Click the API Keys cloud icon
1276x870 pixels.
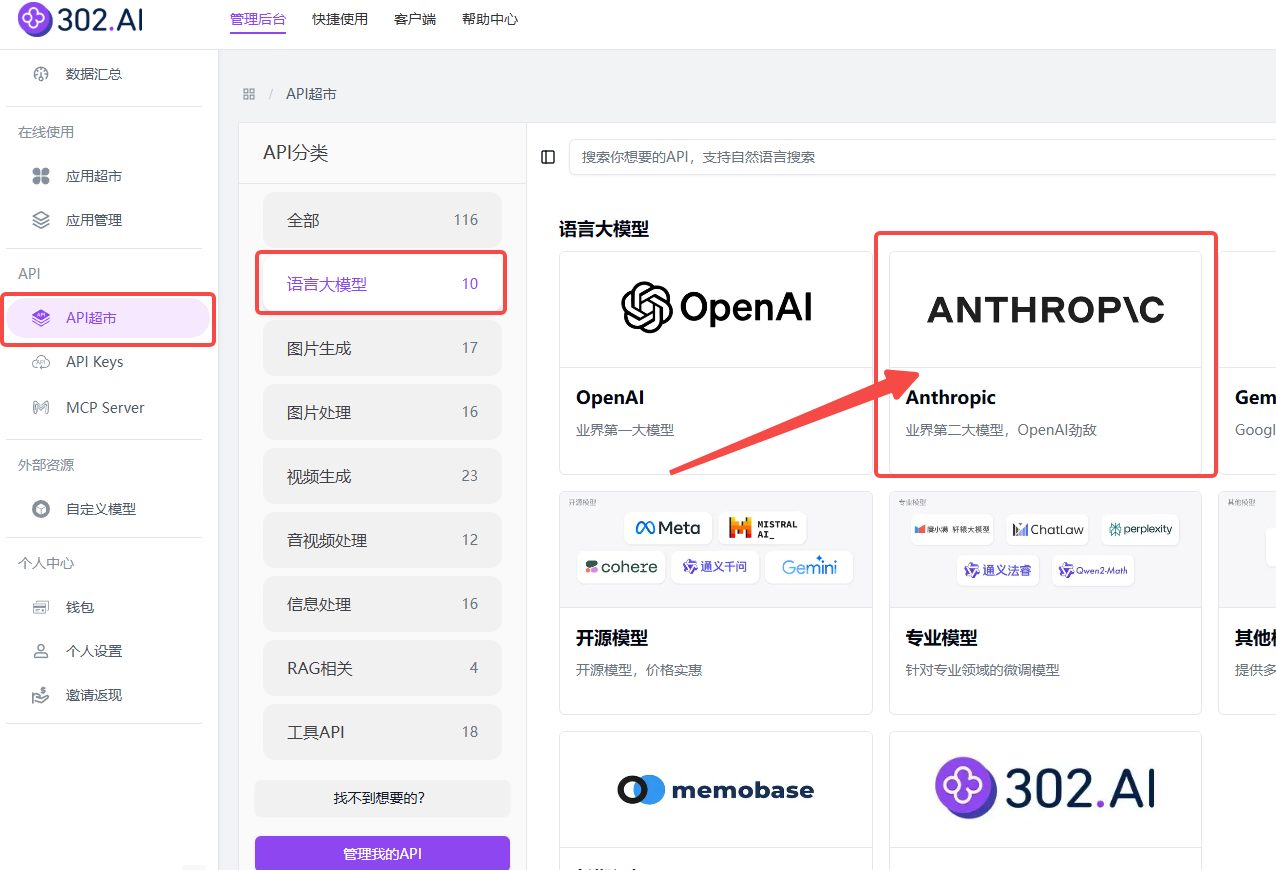[41, 362]
